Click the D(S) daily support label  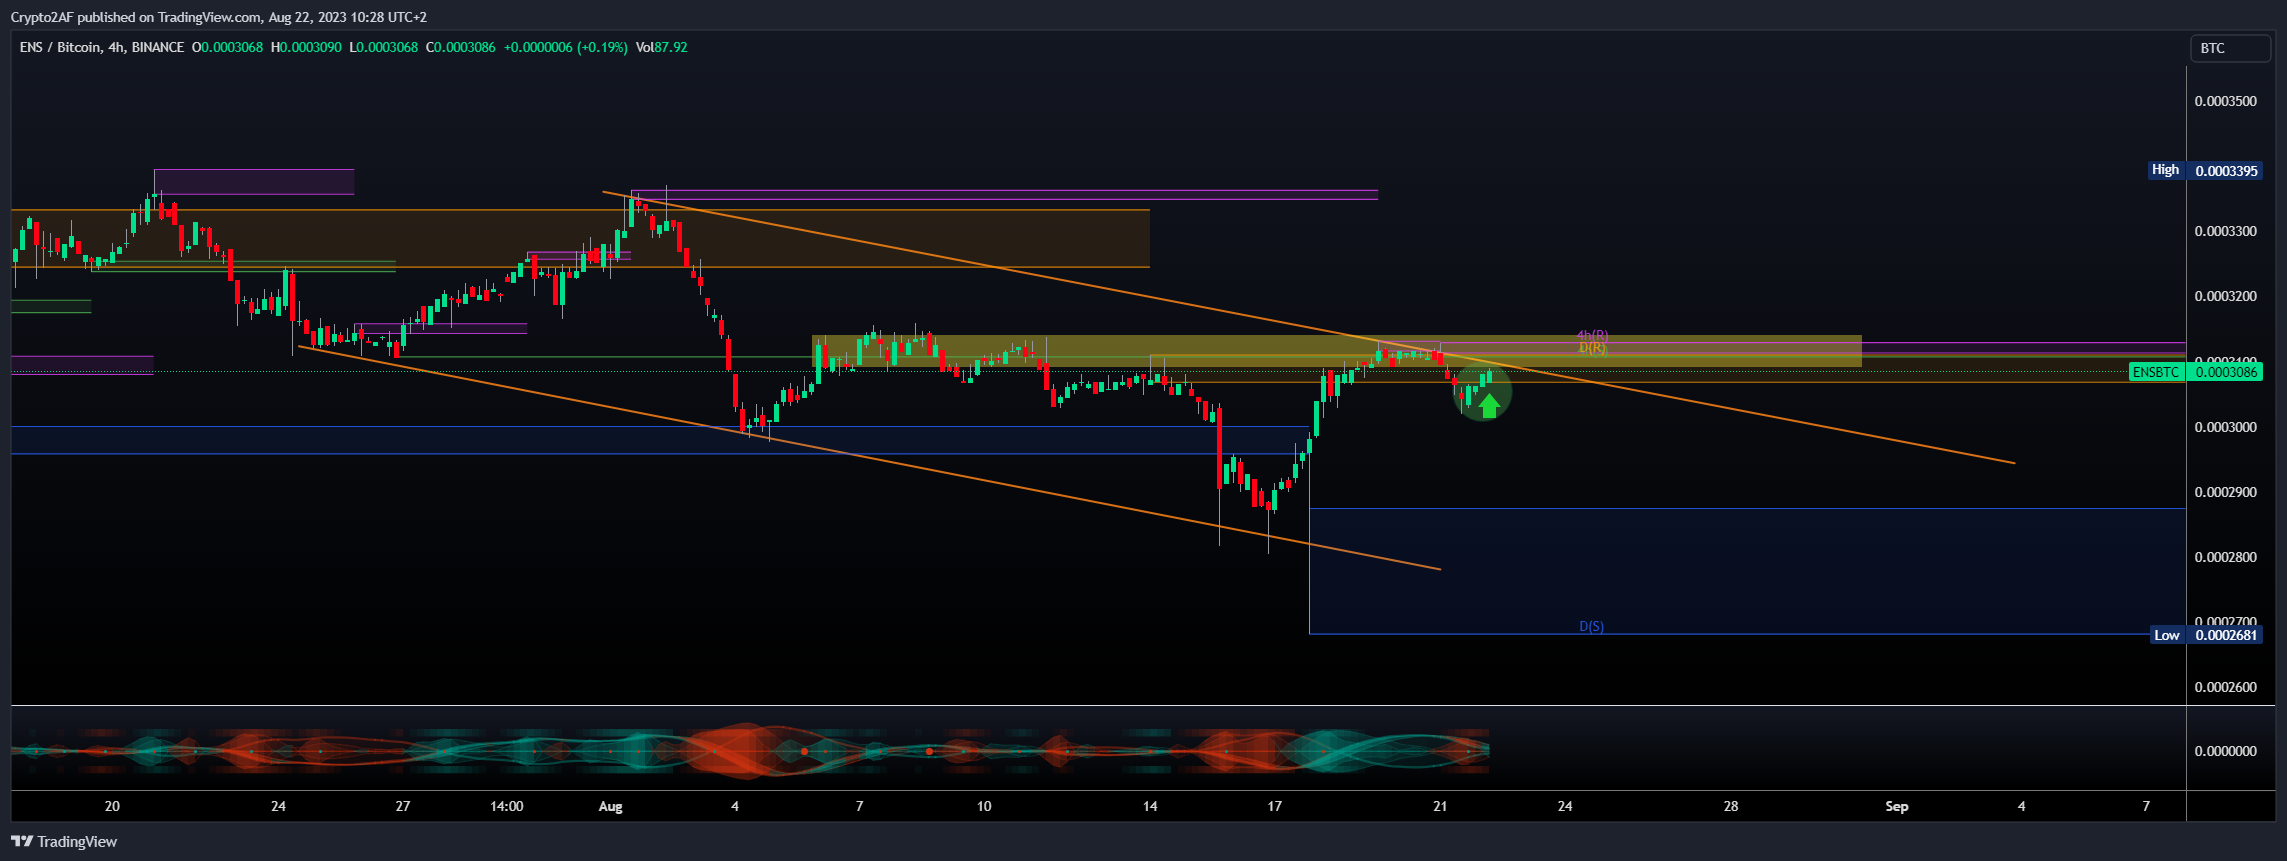(1591, 626)
